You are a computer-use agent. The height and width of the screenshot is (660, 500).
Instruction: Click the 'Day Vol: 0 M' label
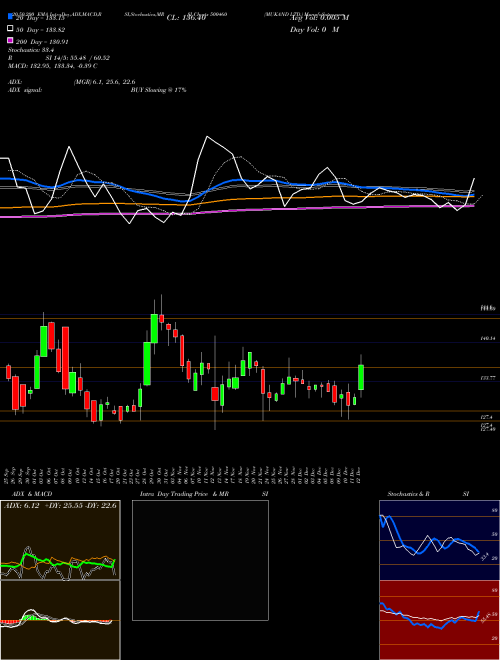click(314, 30)
